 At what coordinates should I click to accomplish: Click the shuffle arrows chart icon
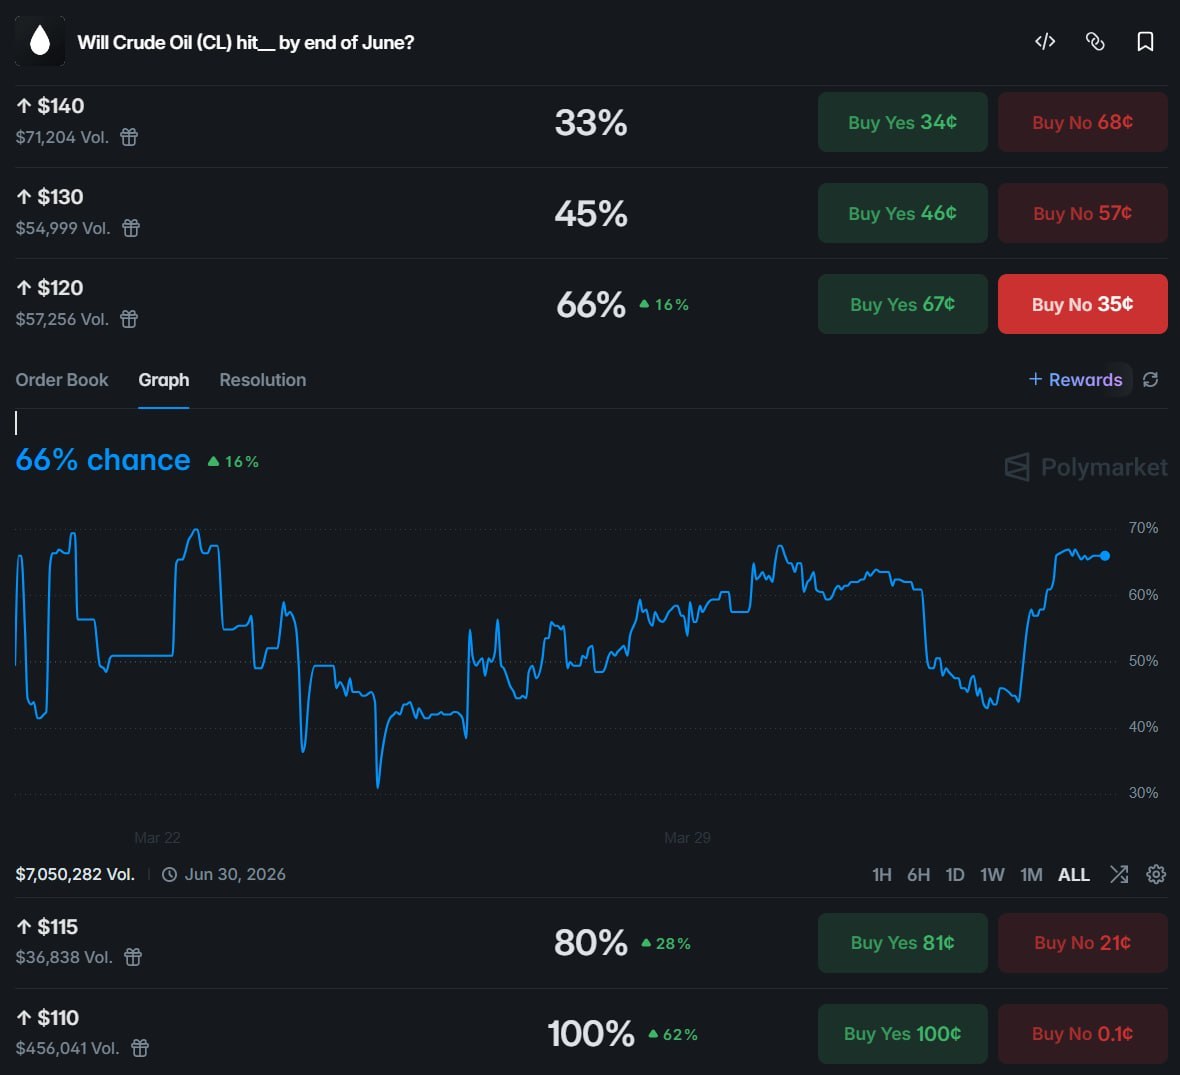click(1119, 874)
